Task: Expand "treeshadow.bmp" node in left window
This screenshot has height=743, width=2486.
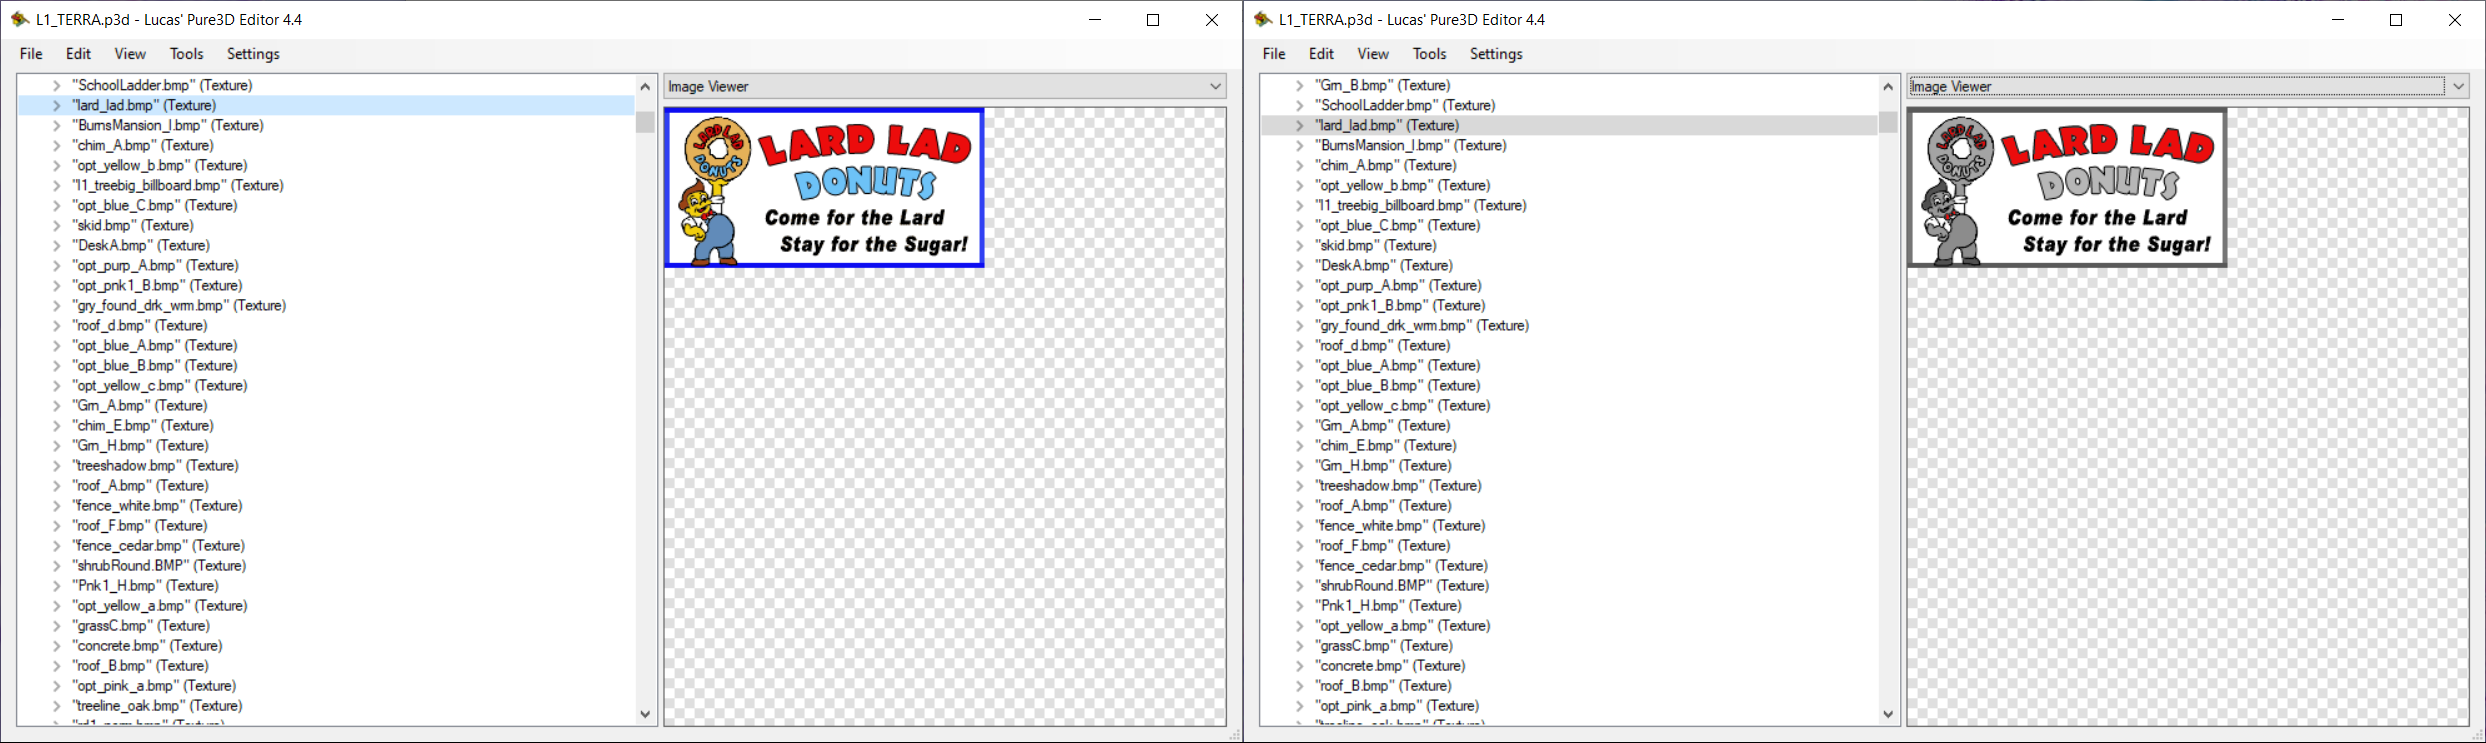Action: click(x=57, y=465)
